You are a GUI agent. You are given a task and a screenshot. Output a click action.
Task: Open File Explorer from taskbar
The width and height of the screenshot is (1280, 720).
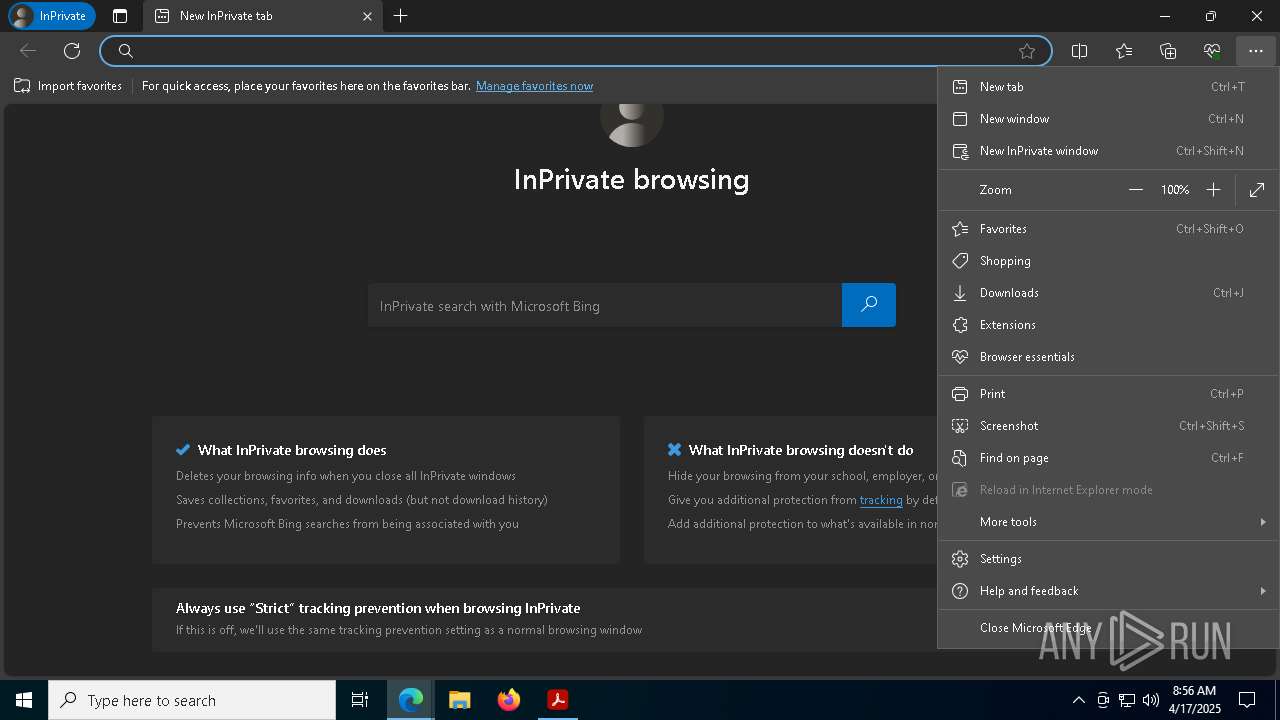[459, 700]
